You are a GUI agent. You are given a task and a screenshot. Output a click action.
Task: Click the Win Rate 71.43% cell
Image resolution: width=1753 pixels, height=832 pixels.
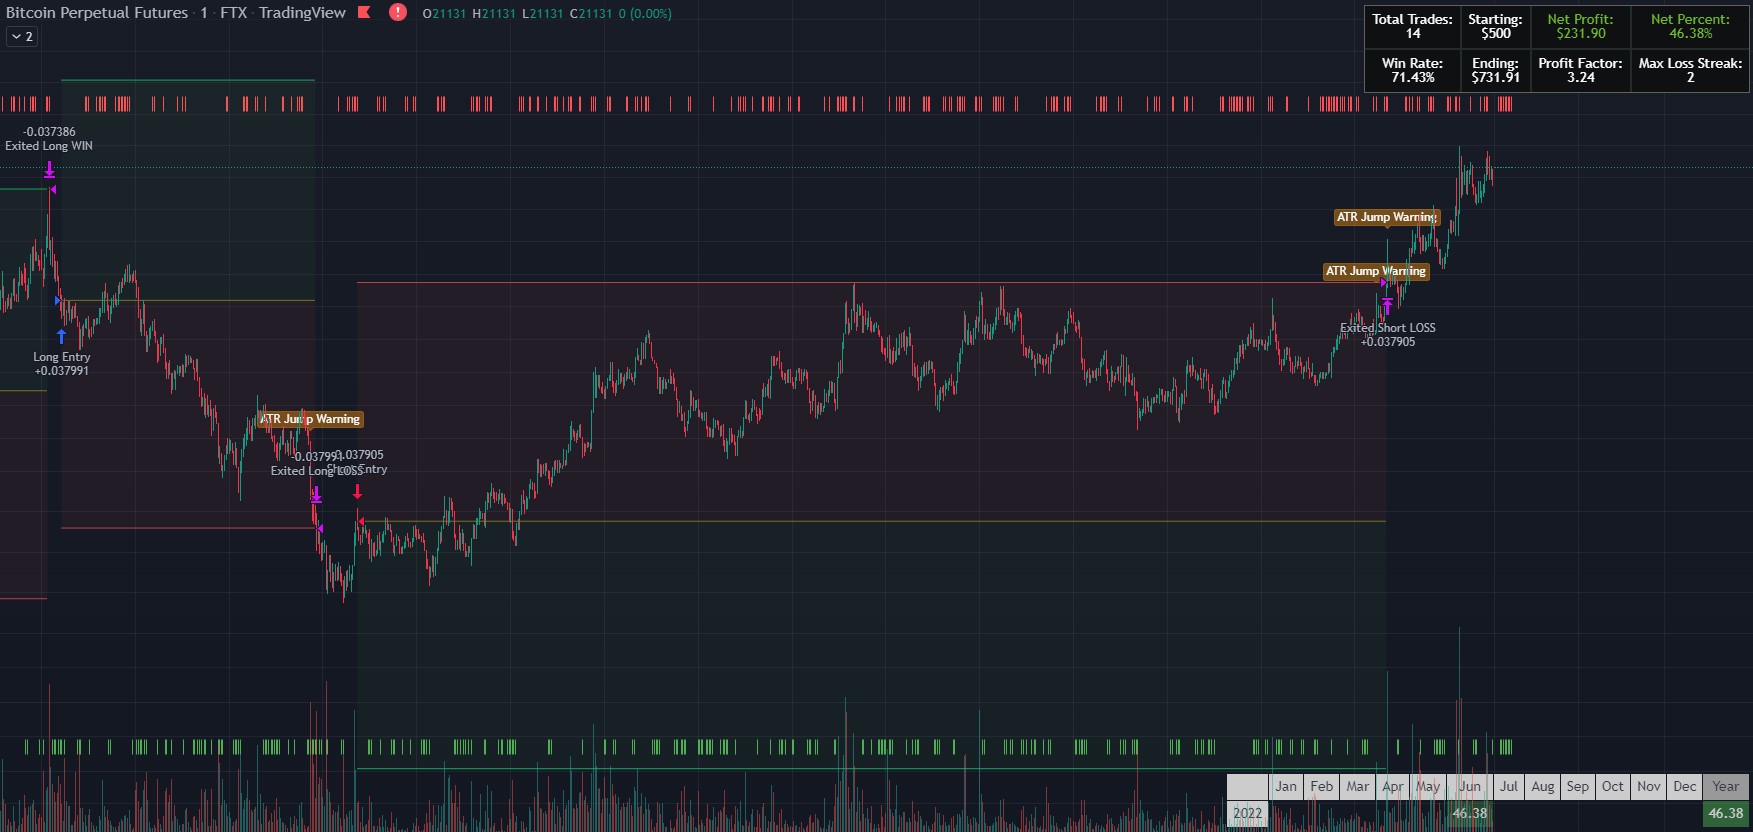[x=1412, y=70]
